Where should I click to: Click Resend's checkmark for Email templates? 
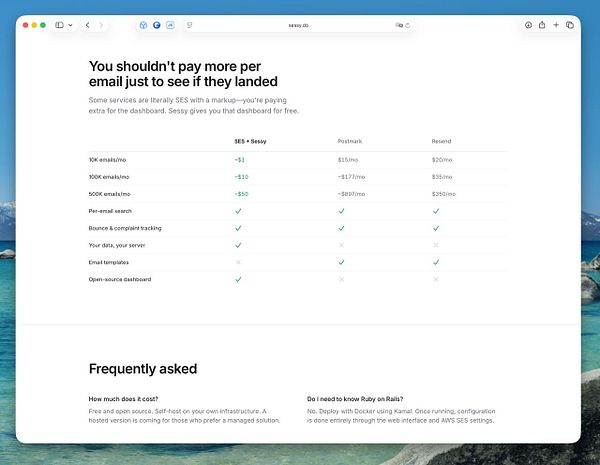point(435,262)
